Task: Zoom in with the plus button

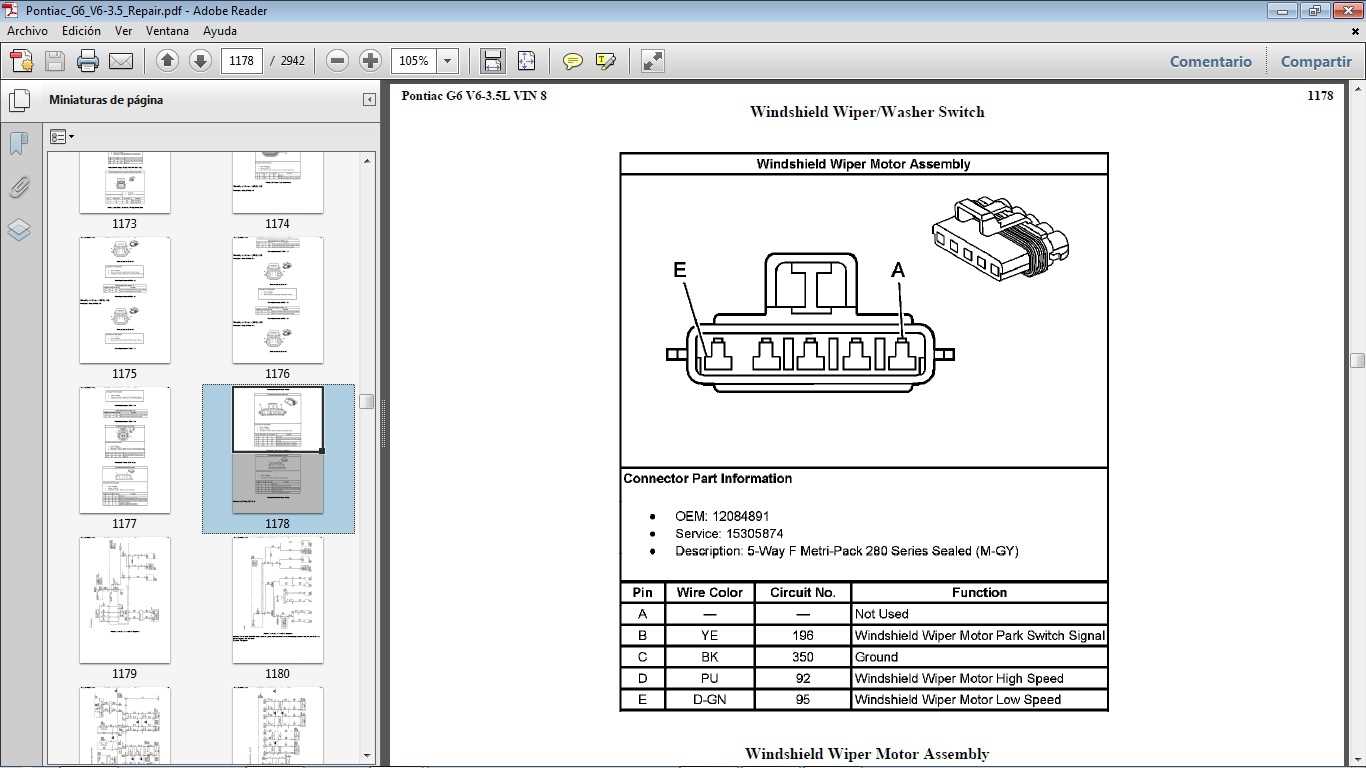Action: (x=370, y=61)
